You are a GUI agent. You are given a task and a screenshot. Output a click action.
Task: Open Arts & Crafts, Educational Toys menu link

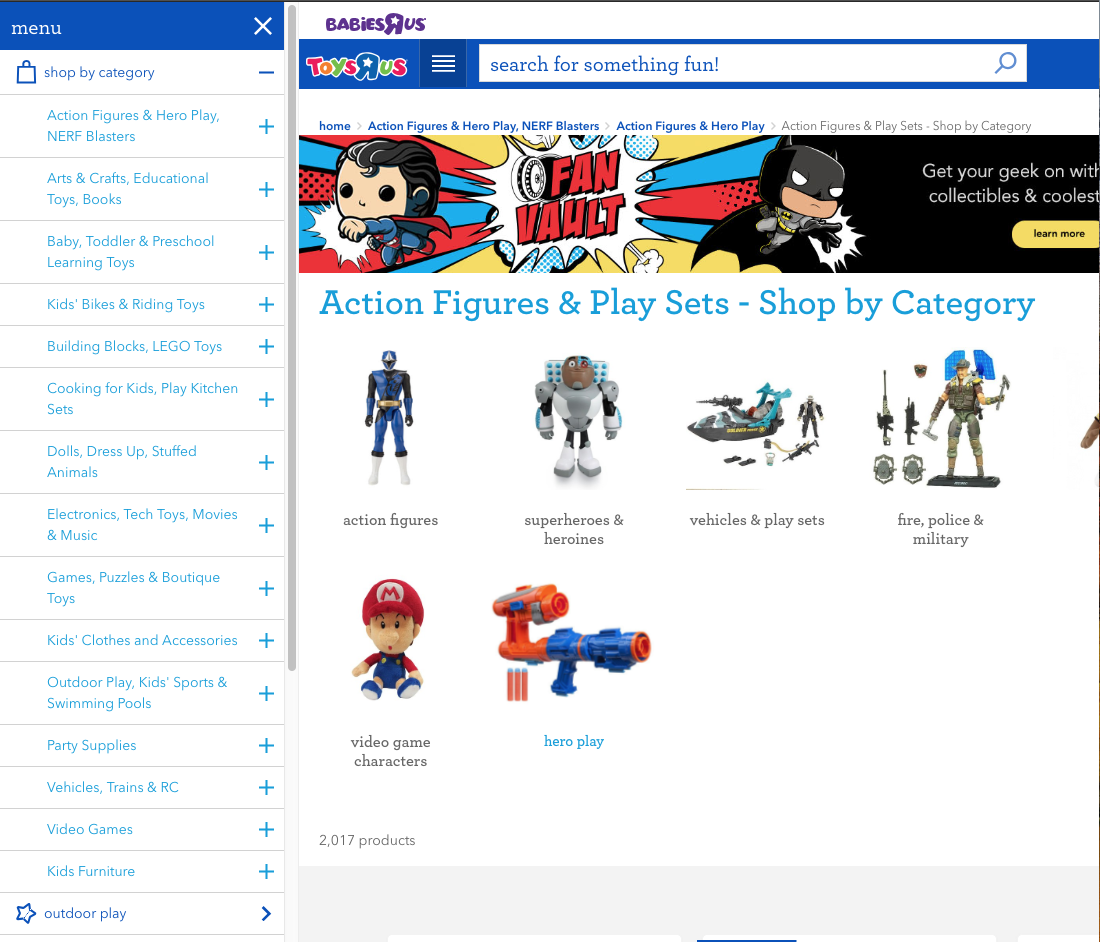point(128,189)
